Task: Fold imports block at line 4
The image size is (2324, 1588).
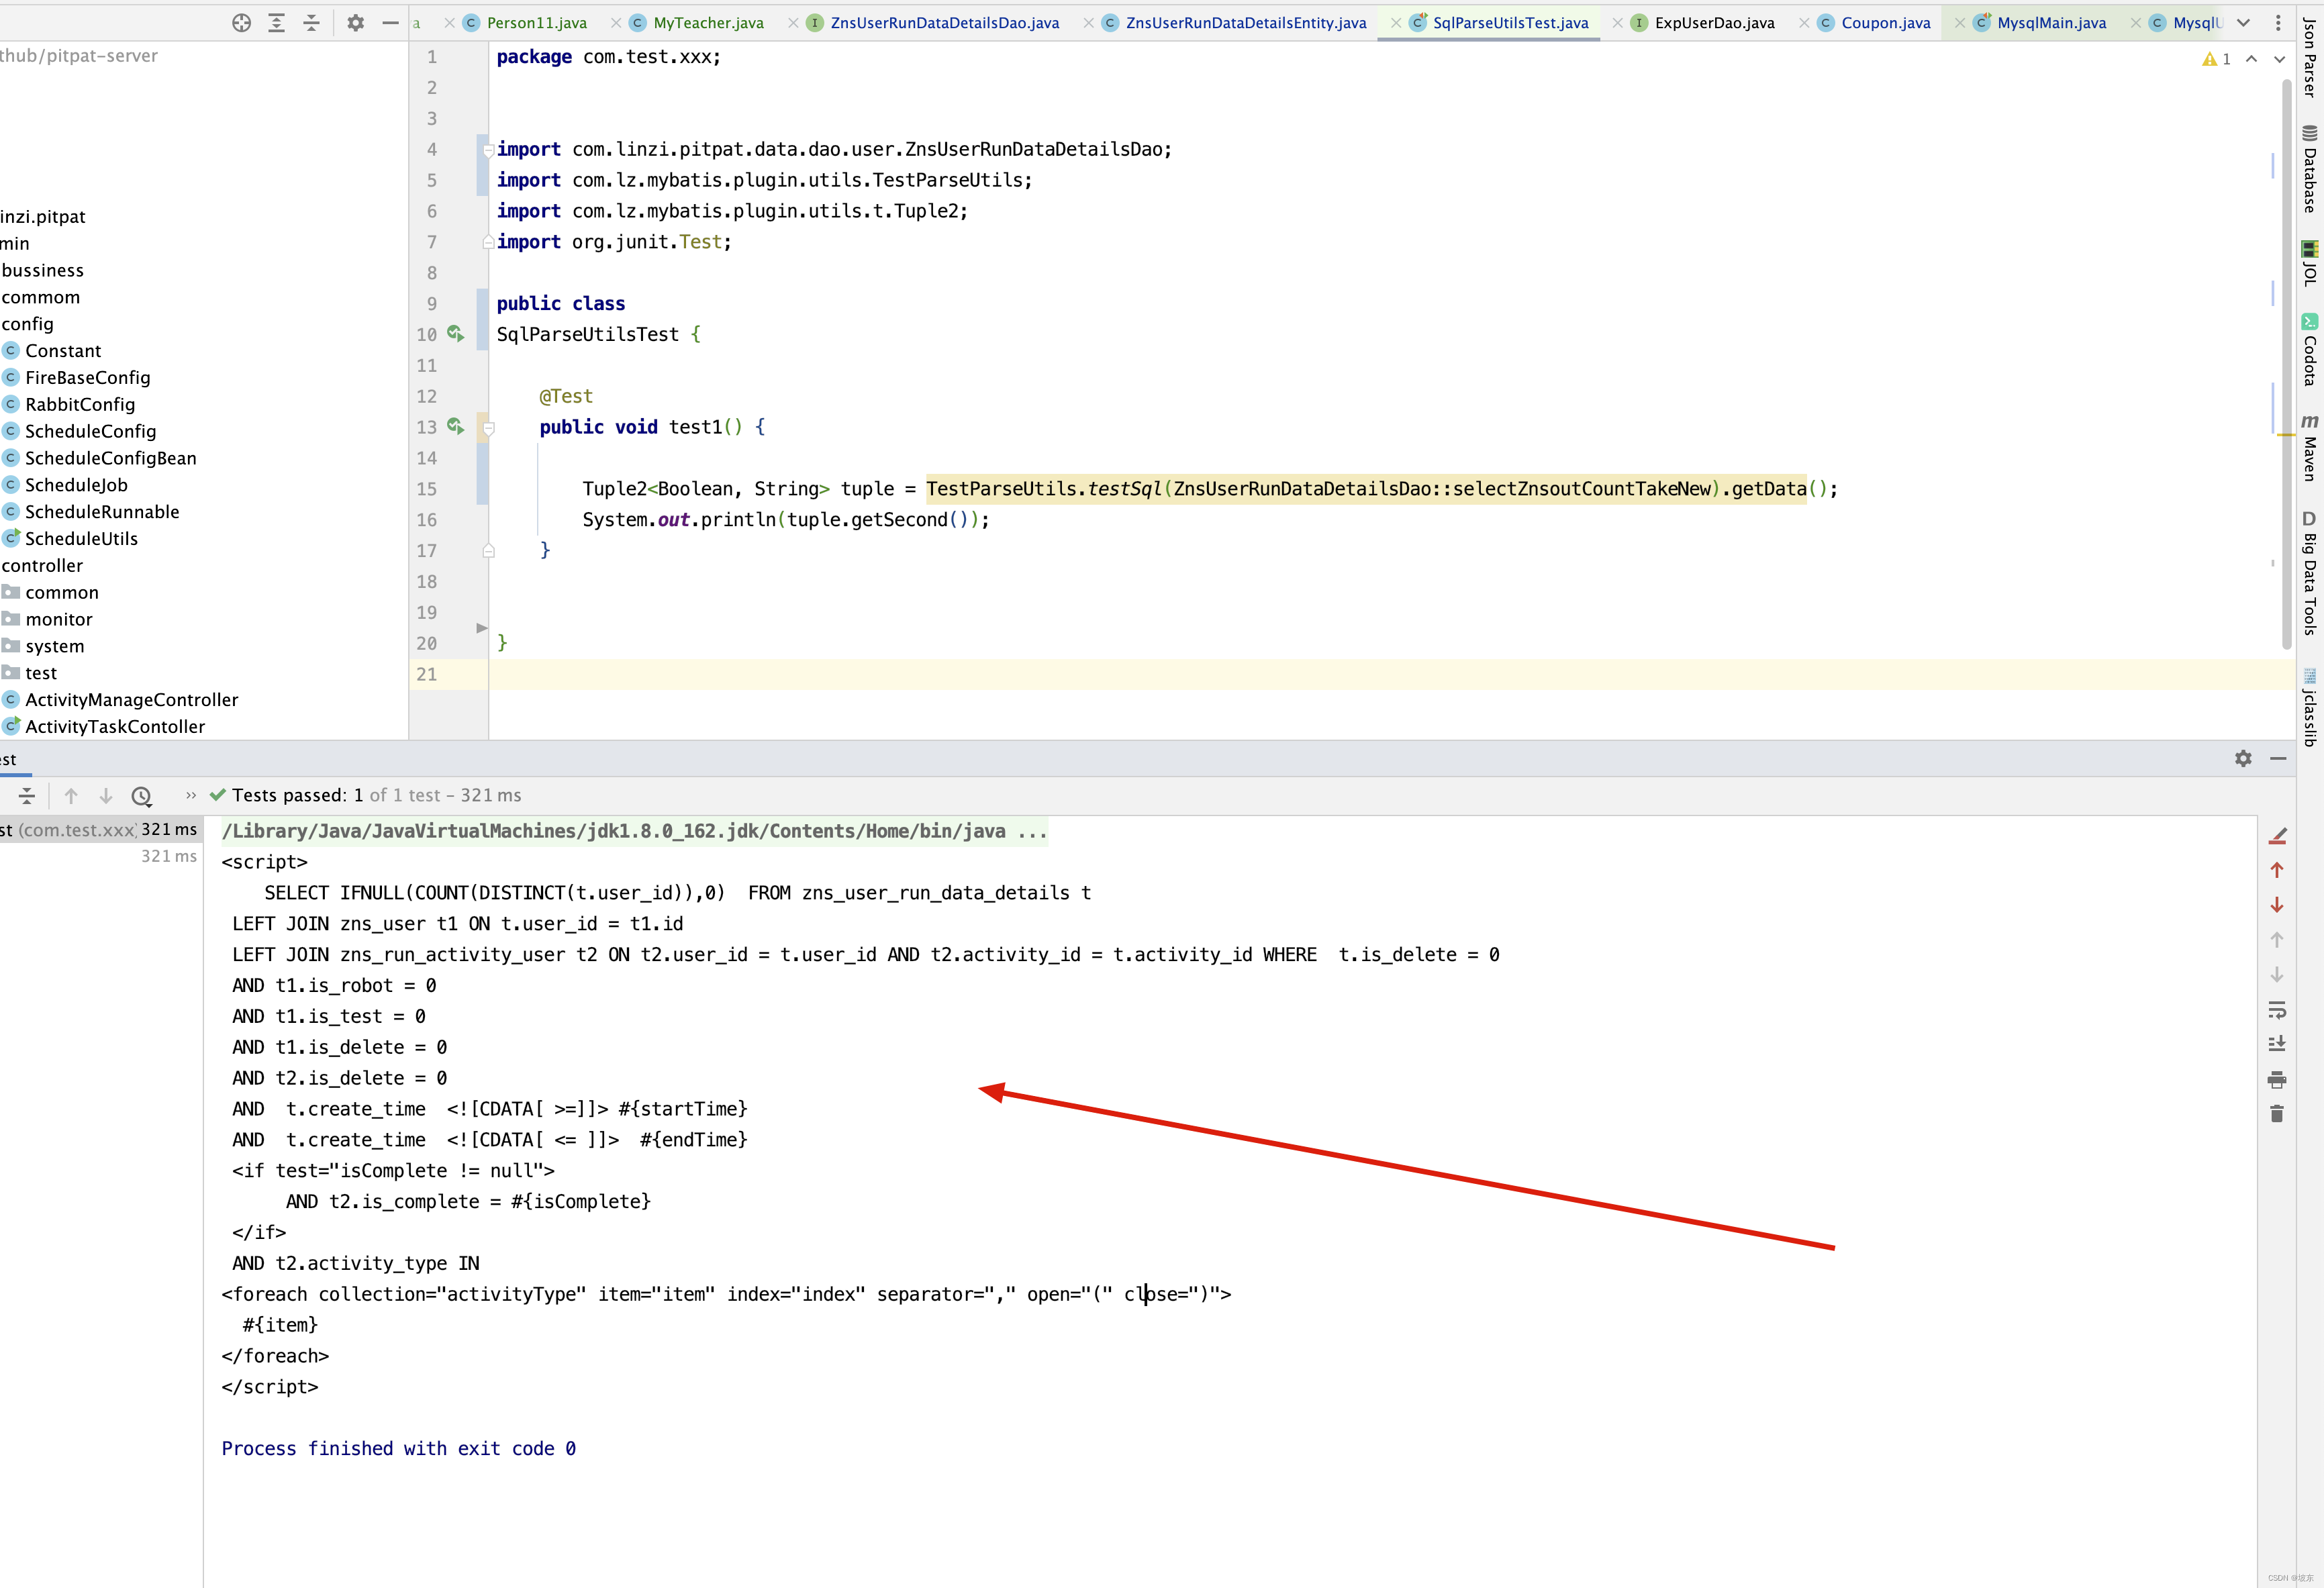Action: tap(488, 151)
